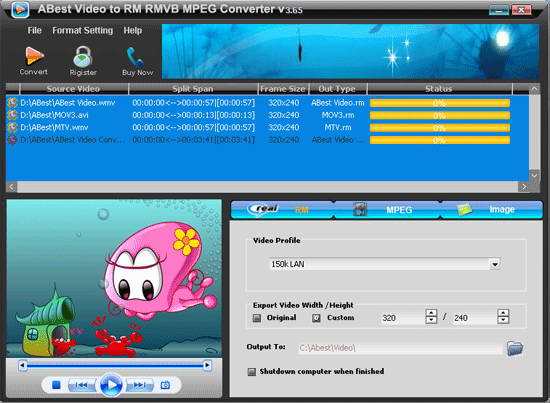Click the progress bar of the MTV.wmv row
This screenshot has height=403, width=550.
tap(440, 128)
